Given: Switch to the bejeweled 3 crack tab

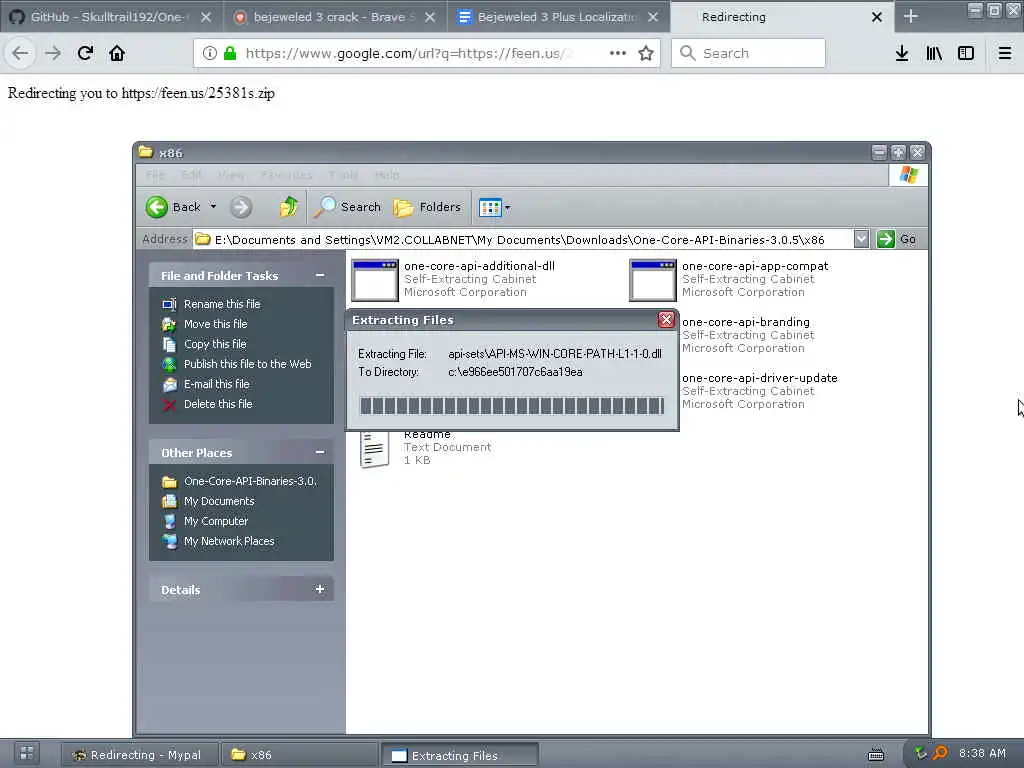Looking at the screenshot, I should [x=334, y=17].
